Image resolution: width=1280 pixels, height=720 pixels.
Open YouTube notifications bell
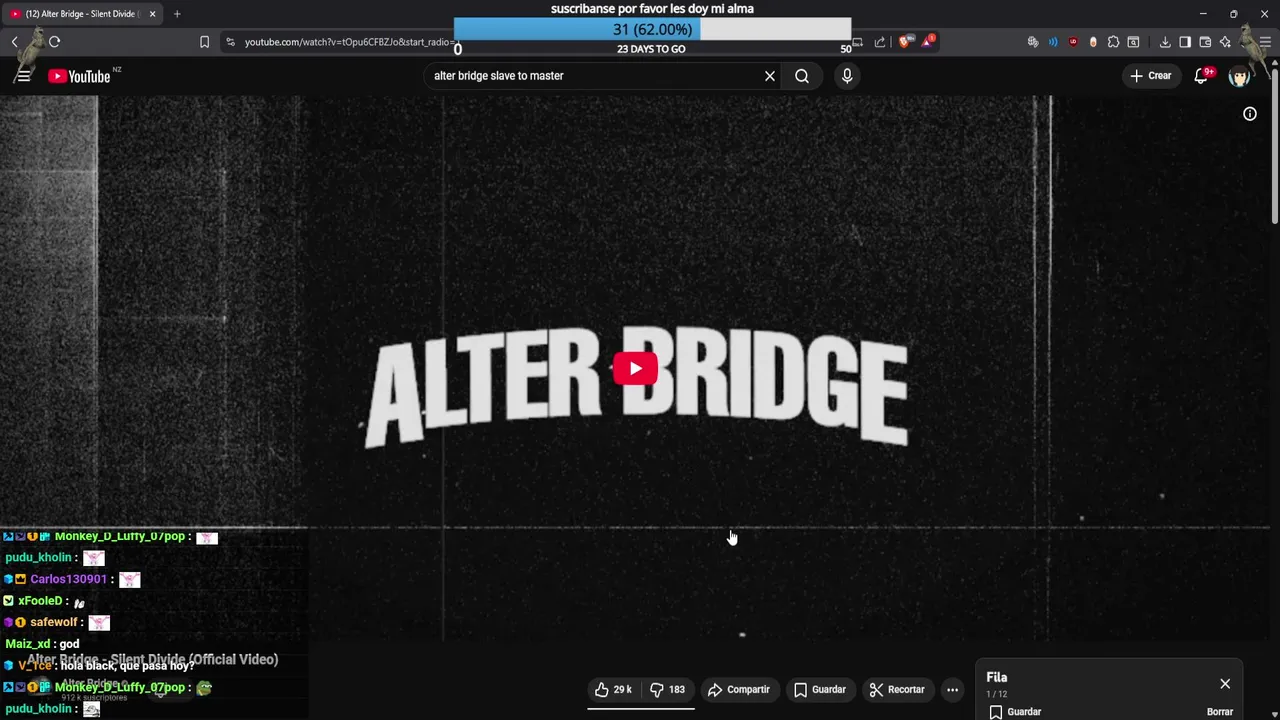point(1202,76)
